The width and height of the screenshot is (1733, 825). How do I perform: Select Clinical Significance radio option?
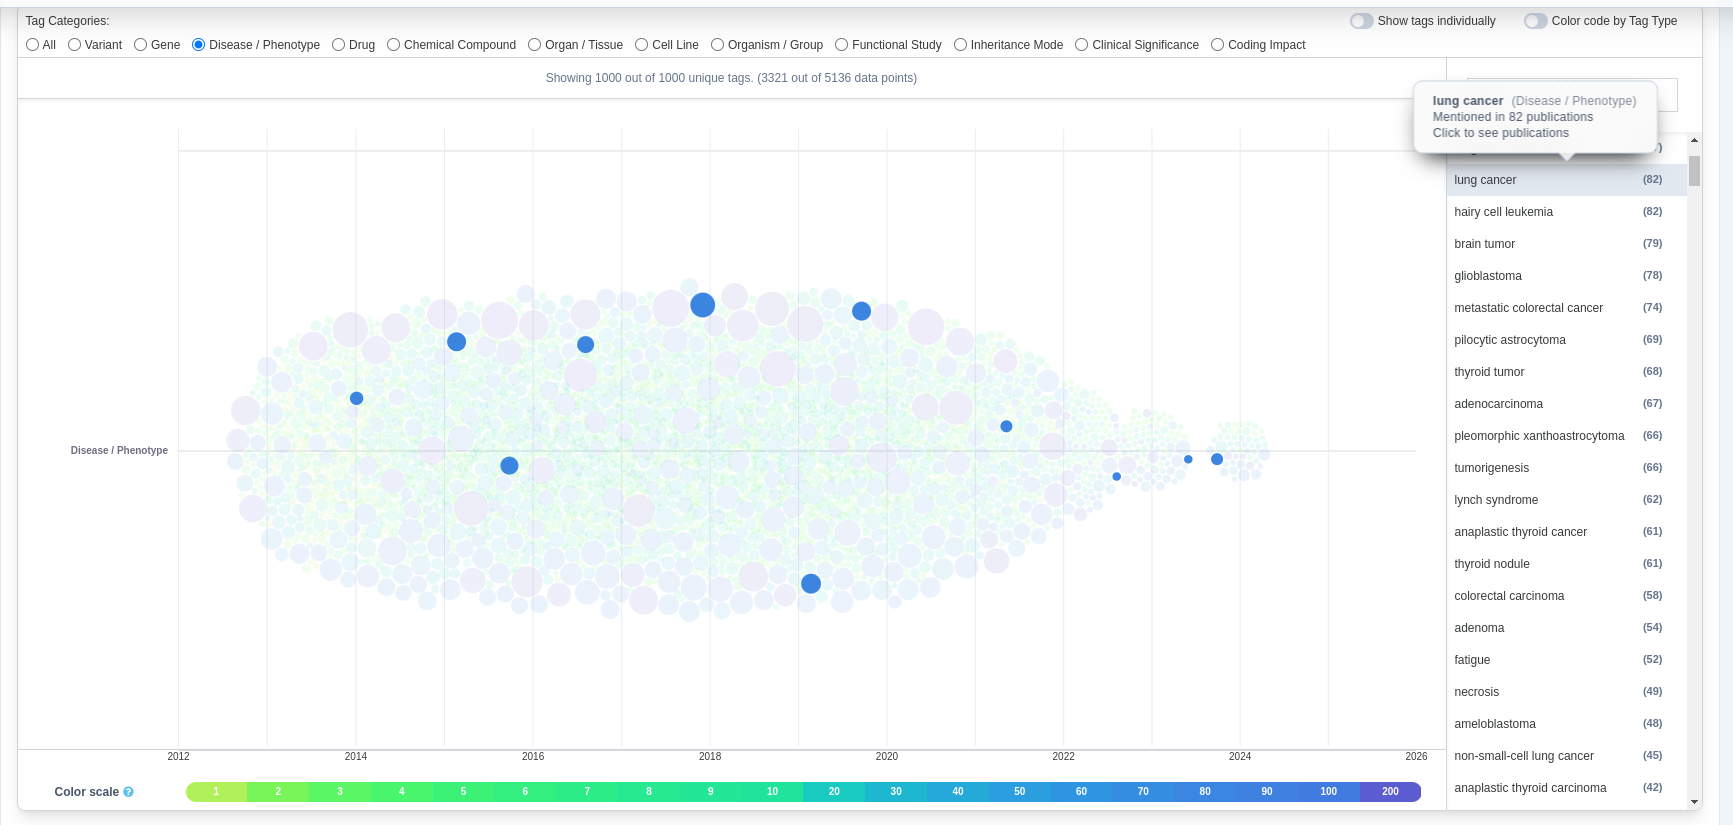point(1082,45)
